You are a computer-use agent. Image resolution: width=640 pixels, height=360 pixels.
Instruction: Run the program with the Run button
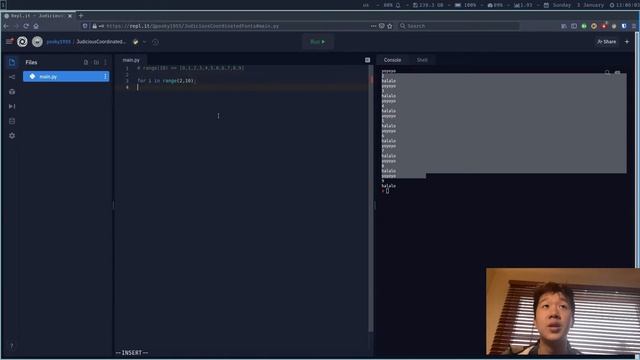pos(318,42)
